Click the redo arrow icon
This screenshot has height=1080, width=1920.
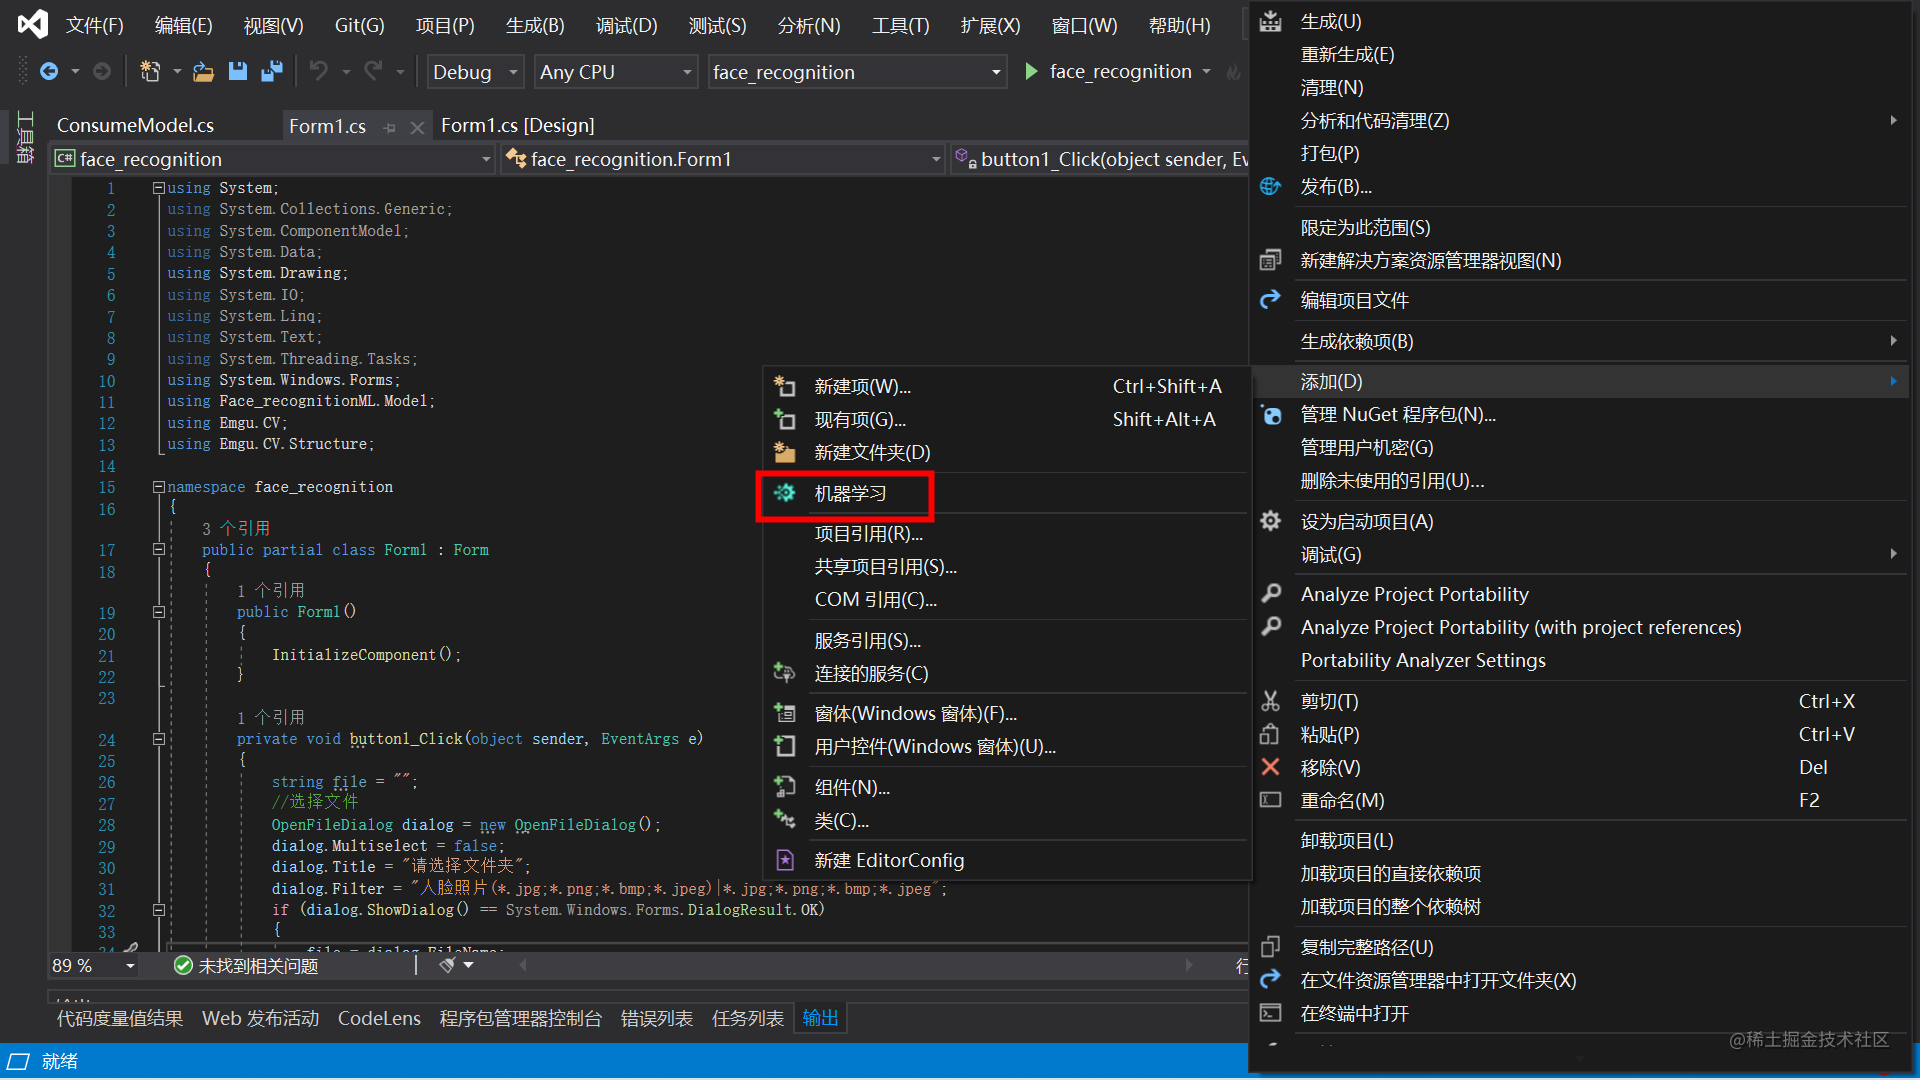[x=373, y=71]
